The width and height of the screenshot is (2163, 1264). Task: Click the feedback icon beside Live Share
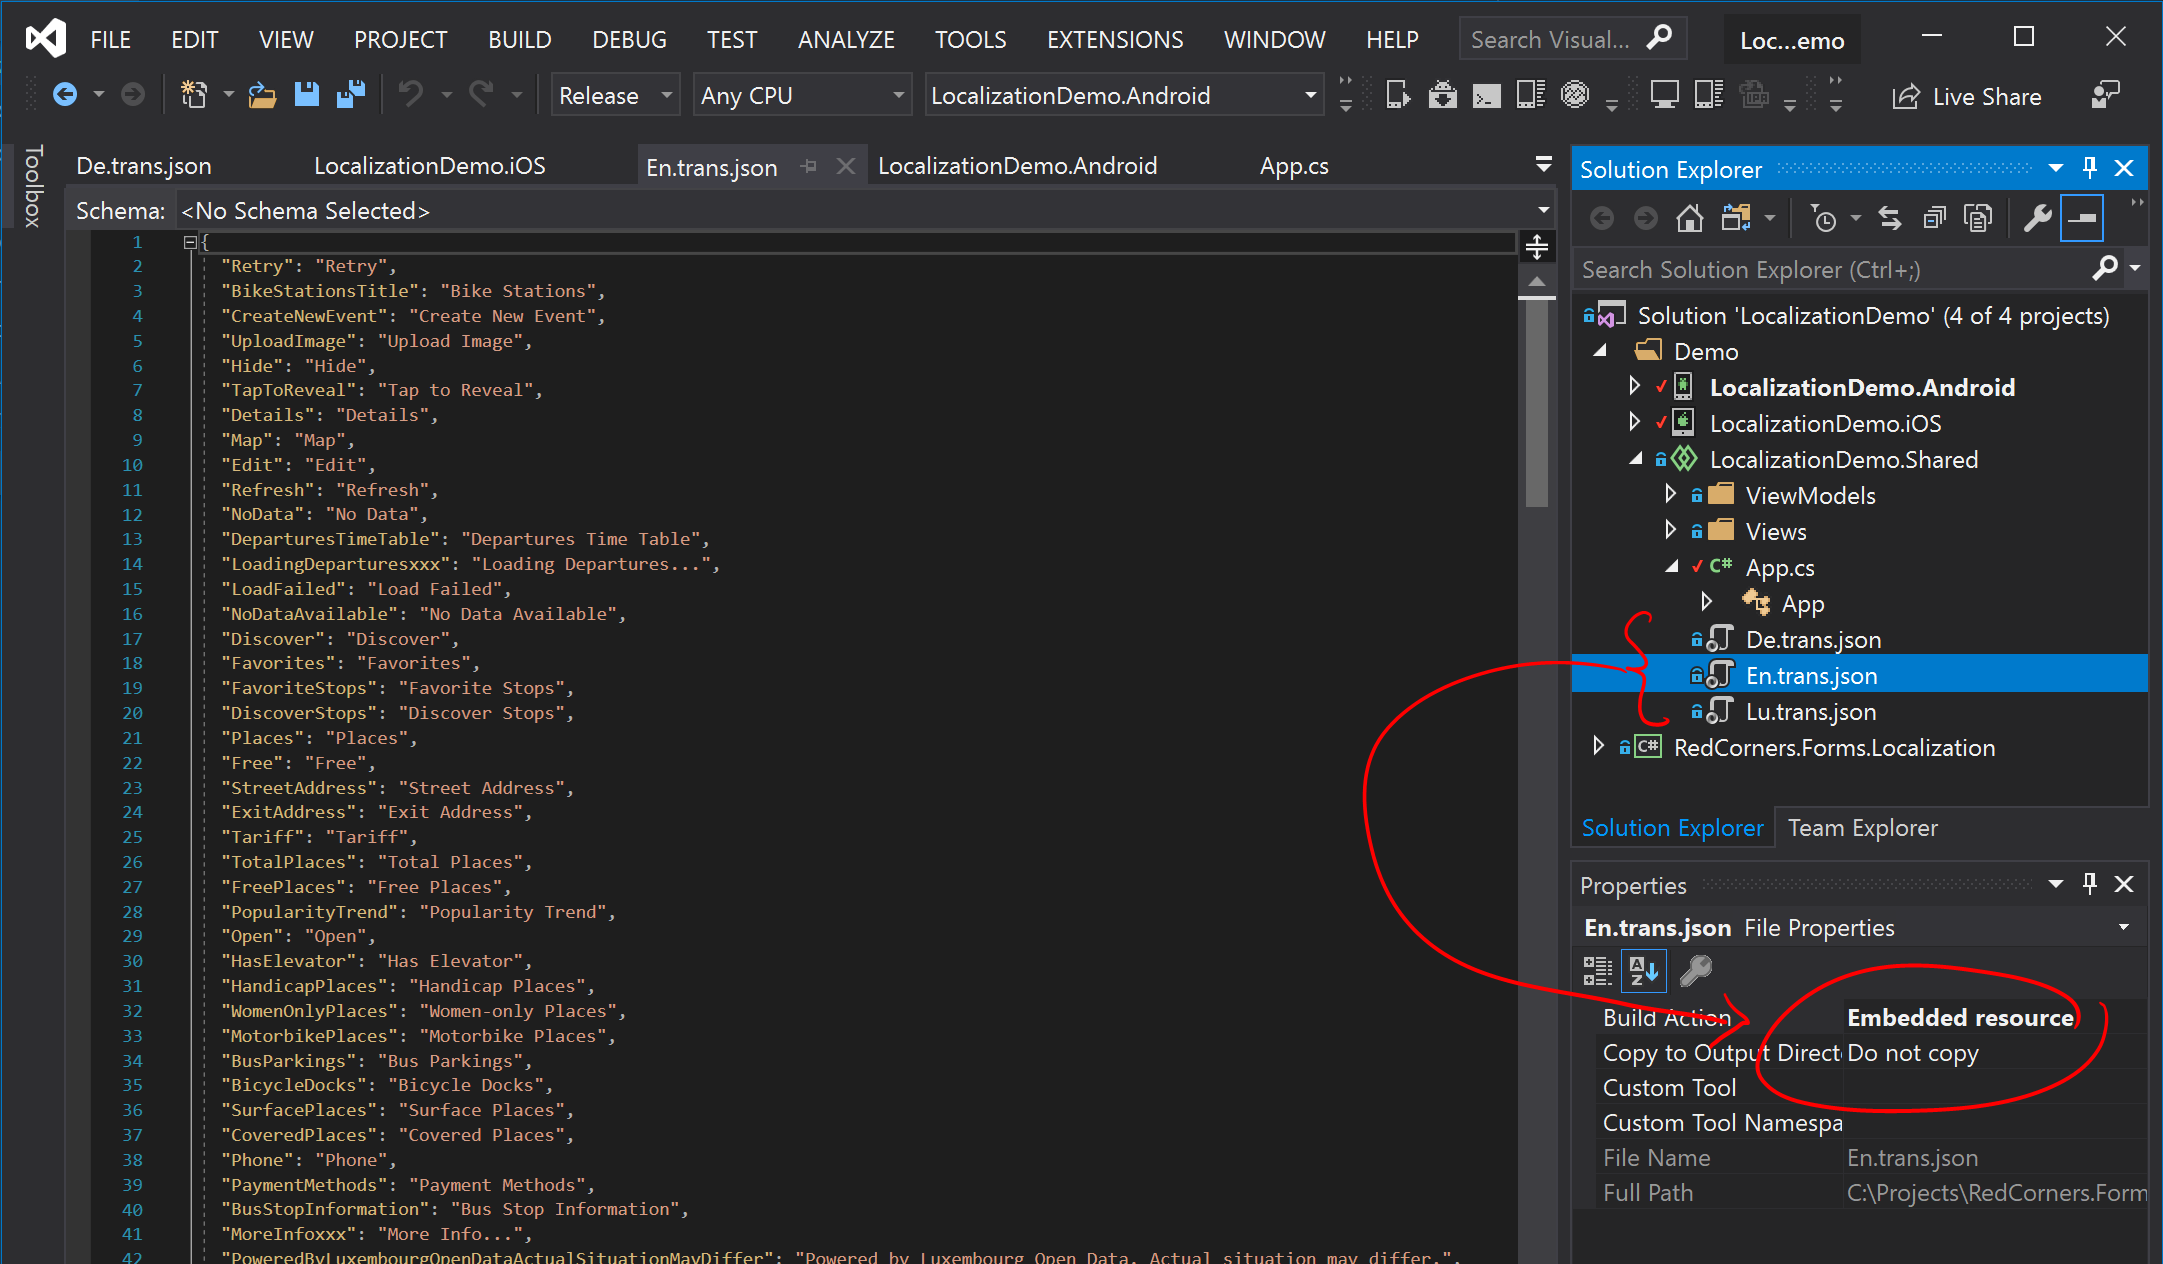point(2105,96)
